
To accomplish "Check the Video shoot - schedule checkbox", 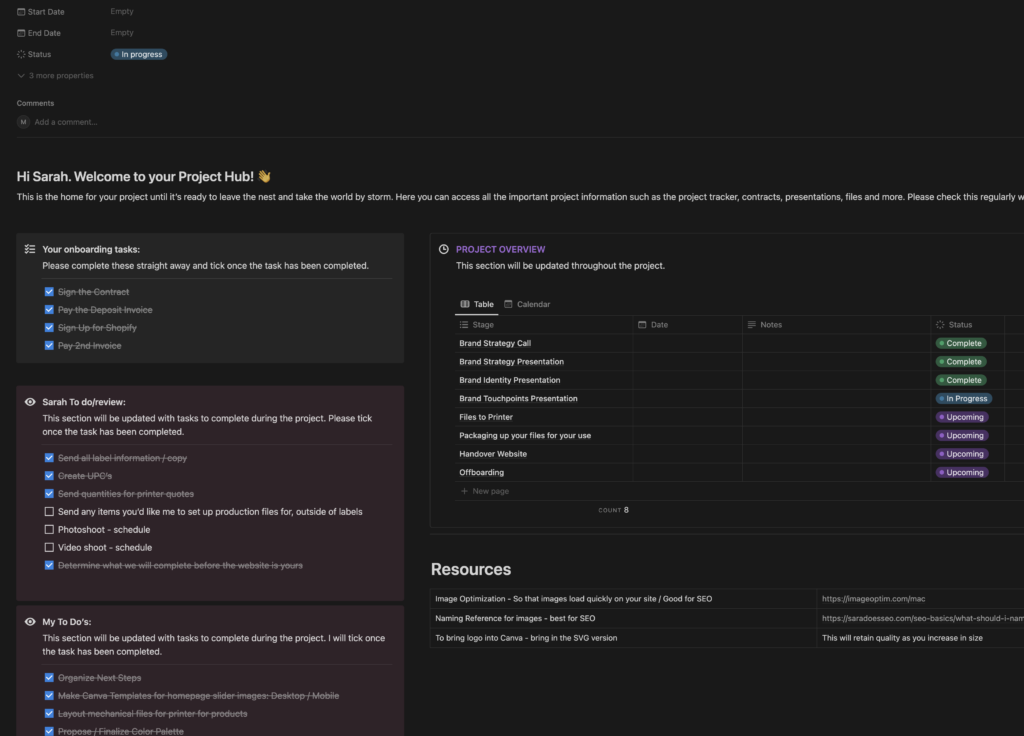I will coord(49,548).
